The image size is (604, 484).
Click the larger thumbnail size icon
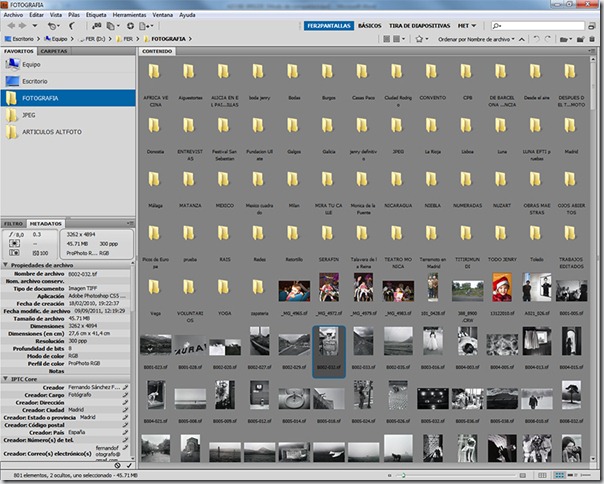[x=523, y=475]
